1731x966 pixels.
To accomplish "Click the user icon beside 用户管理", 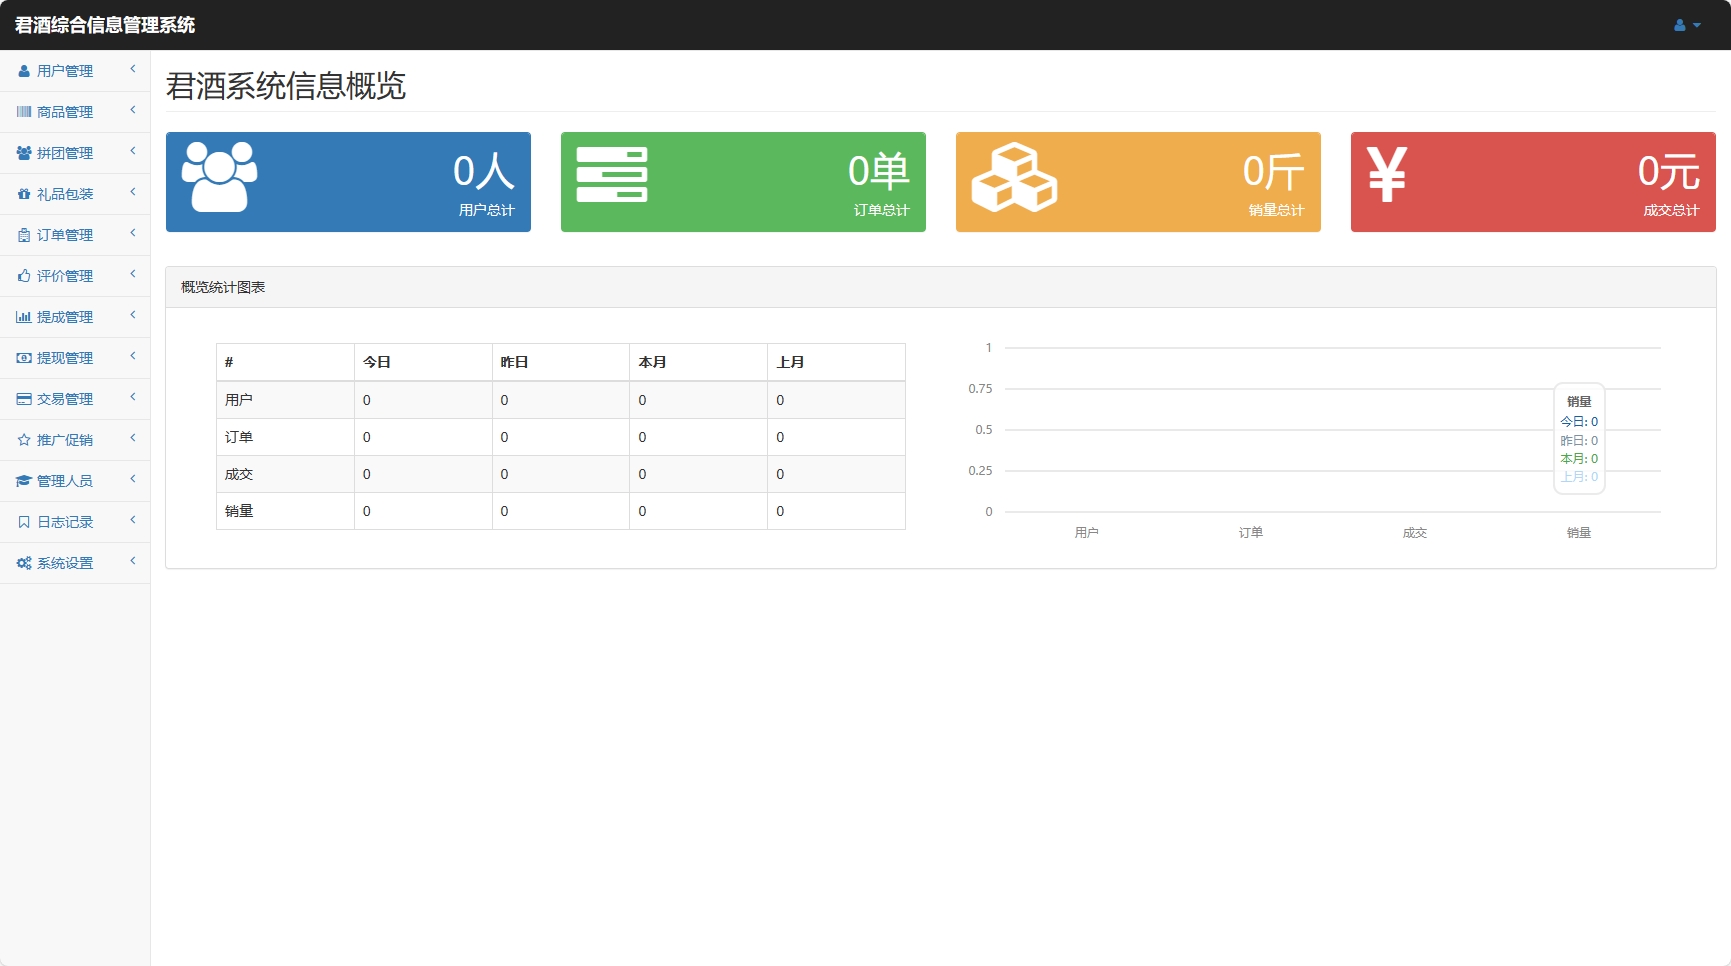I will click(24, 71).
